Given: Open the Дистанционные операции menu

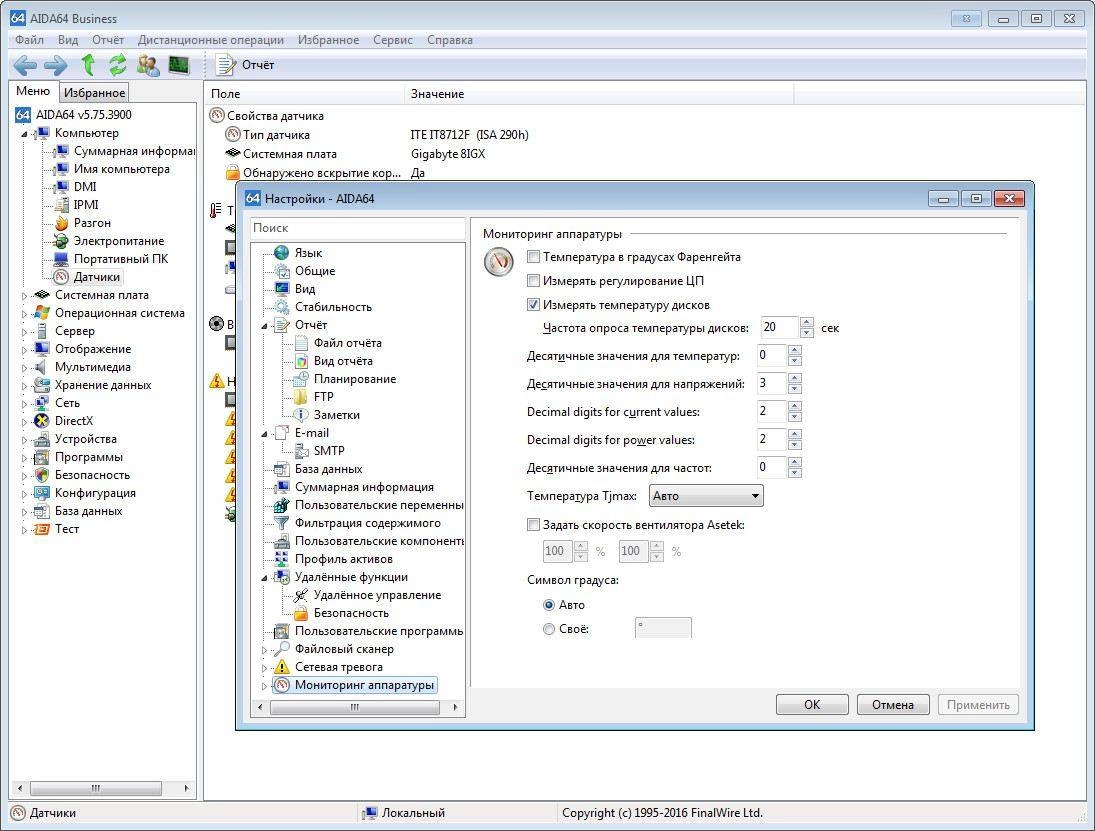Looking at the screenshot, I should click(211, 40).
